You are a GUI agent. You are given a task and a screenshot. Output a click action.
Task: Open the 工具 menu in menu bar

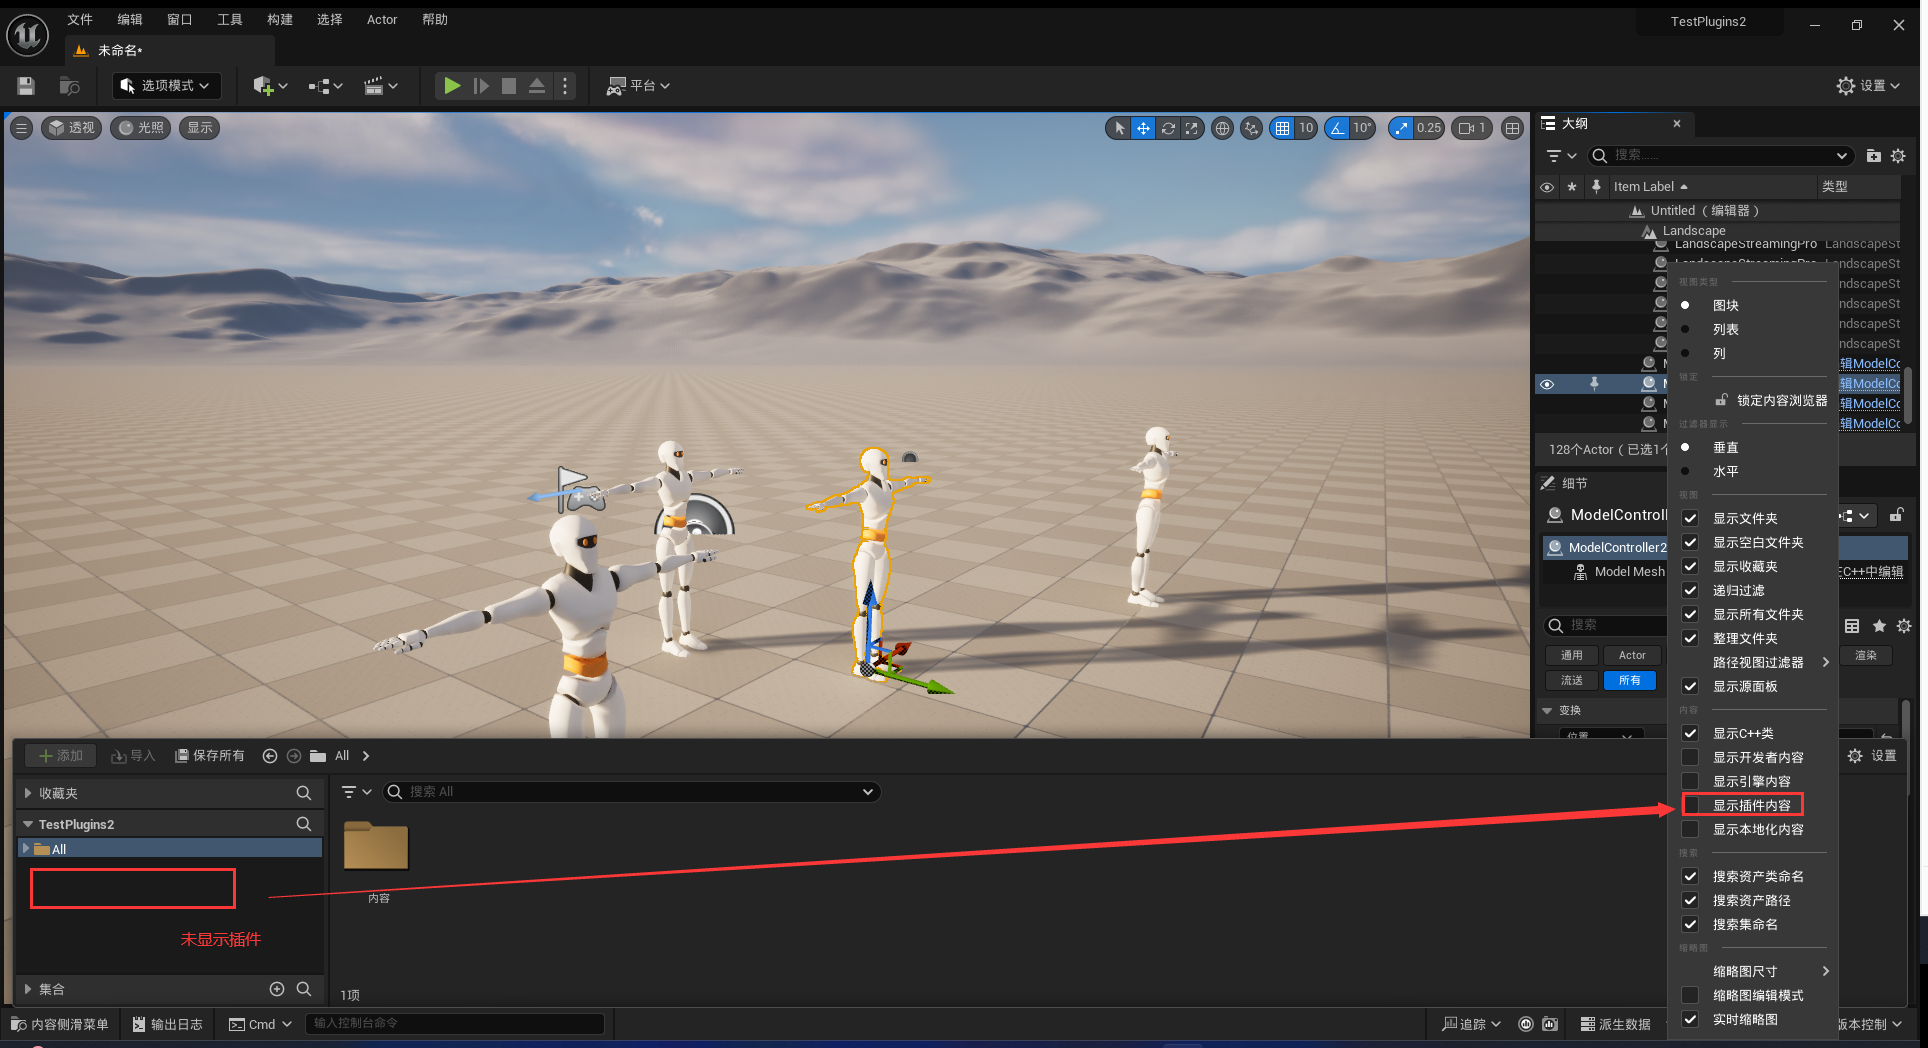click(229, 20)
